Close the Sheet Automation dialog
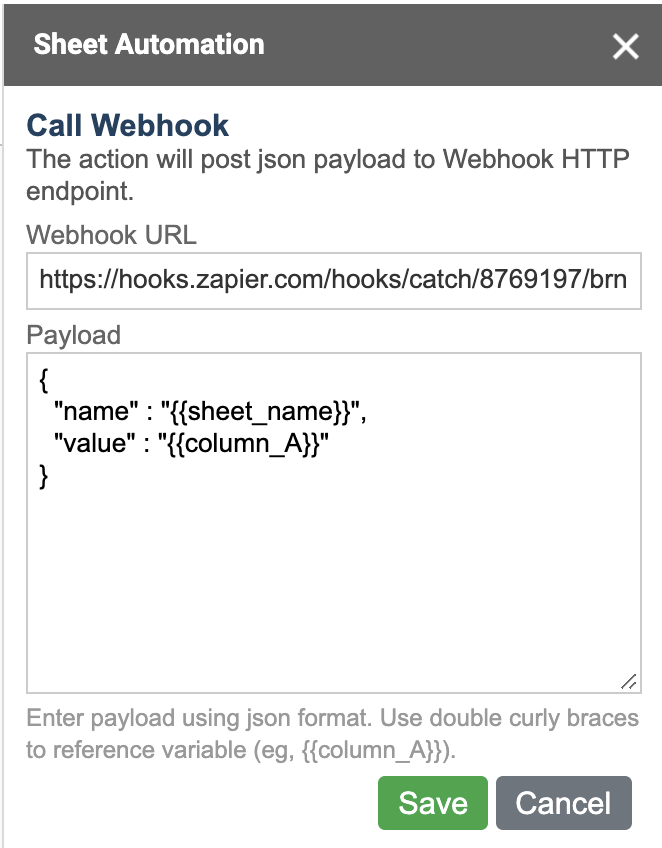The image size is (662, 848). (x=625, y=46)
